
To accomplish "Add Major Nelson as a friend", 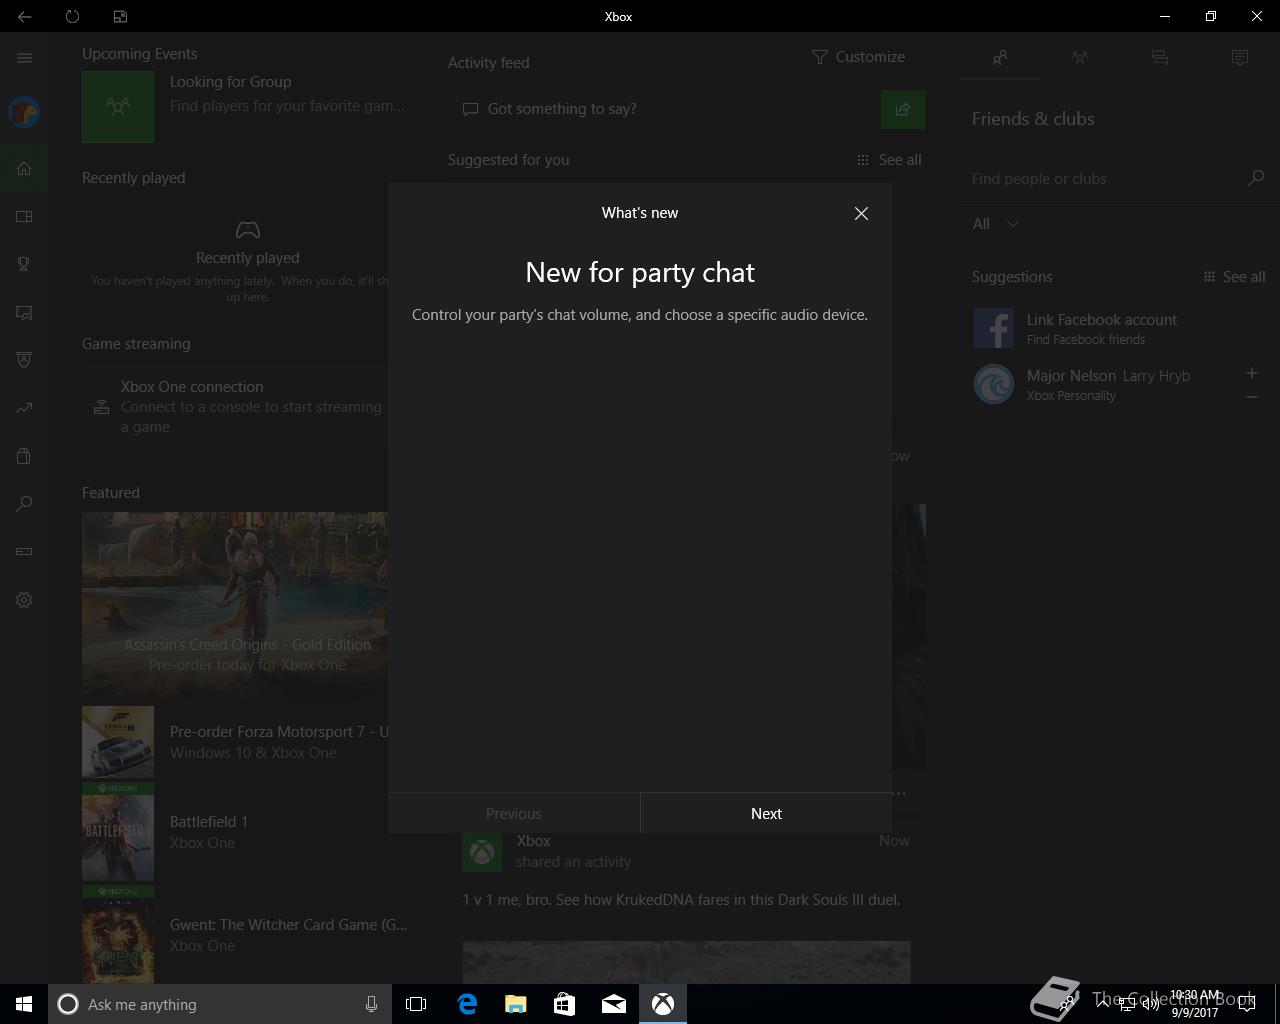I will tap(1251, 373).
